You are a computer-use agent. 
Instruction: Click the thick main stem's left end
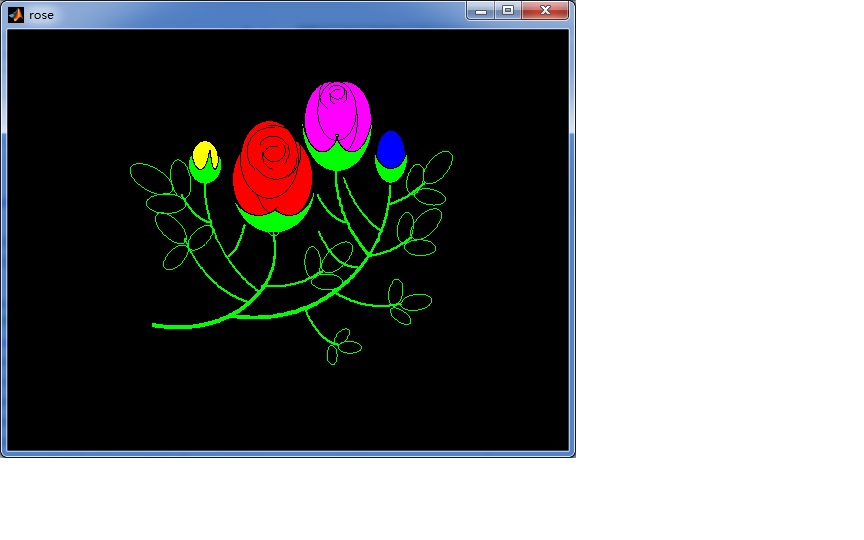[x=156, y=325]
